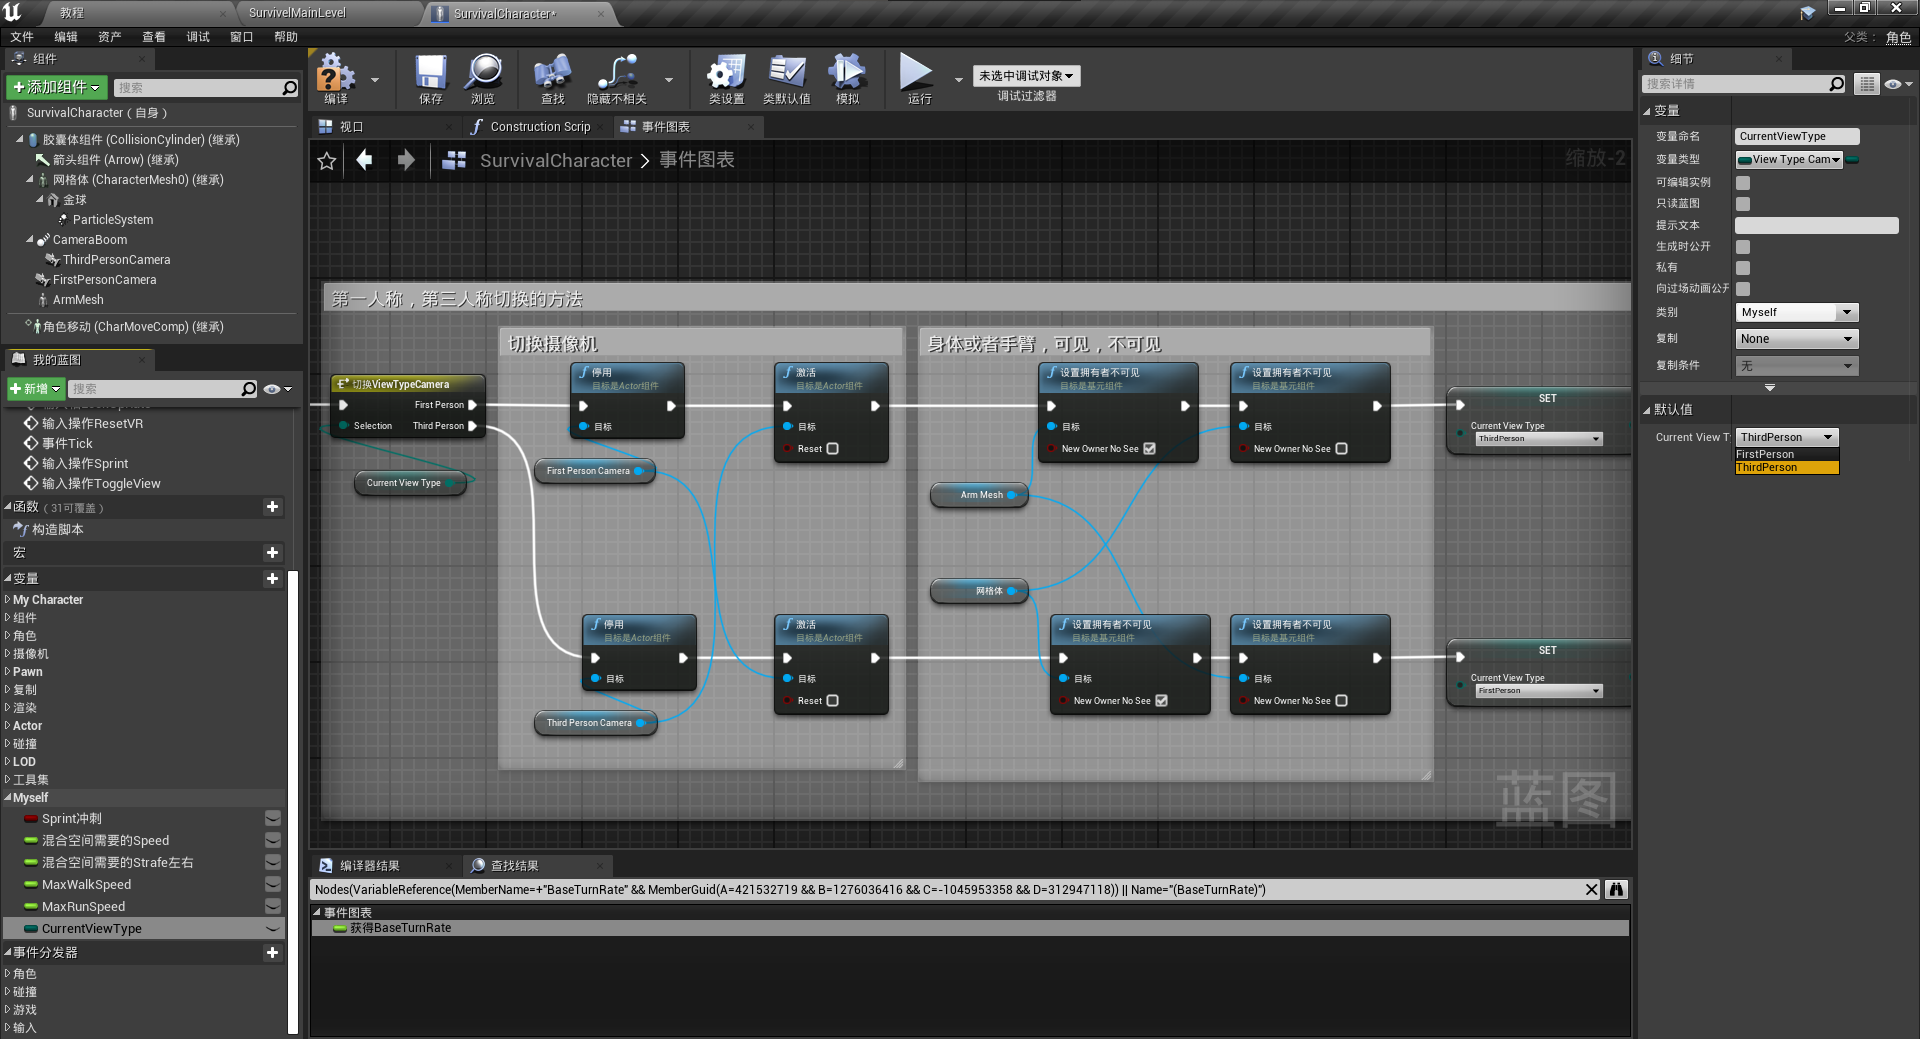Toggle MaxWalkSpeed variable visibility eye

tap(272, 884)
